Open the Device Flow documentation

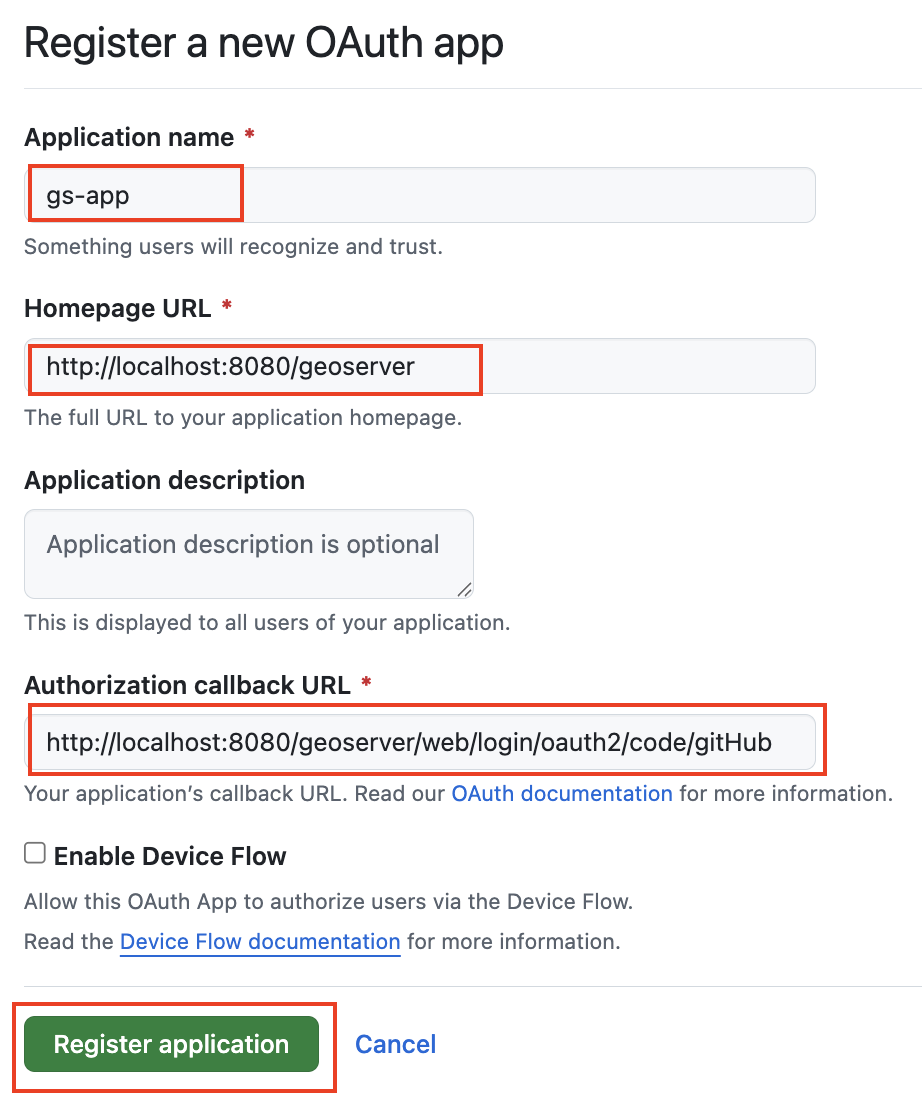click(259, 941)
